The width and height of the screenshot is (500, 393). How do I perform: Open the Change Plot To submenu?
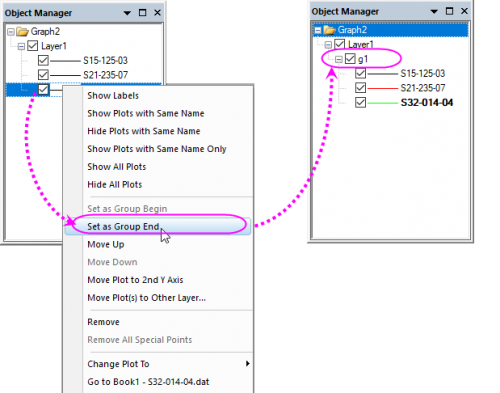158,364
